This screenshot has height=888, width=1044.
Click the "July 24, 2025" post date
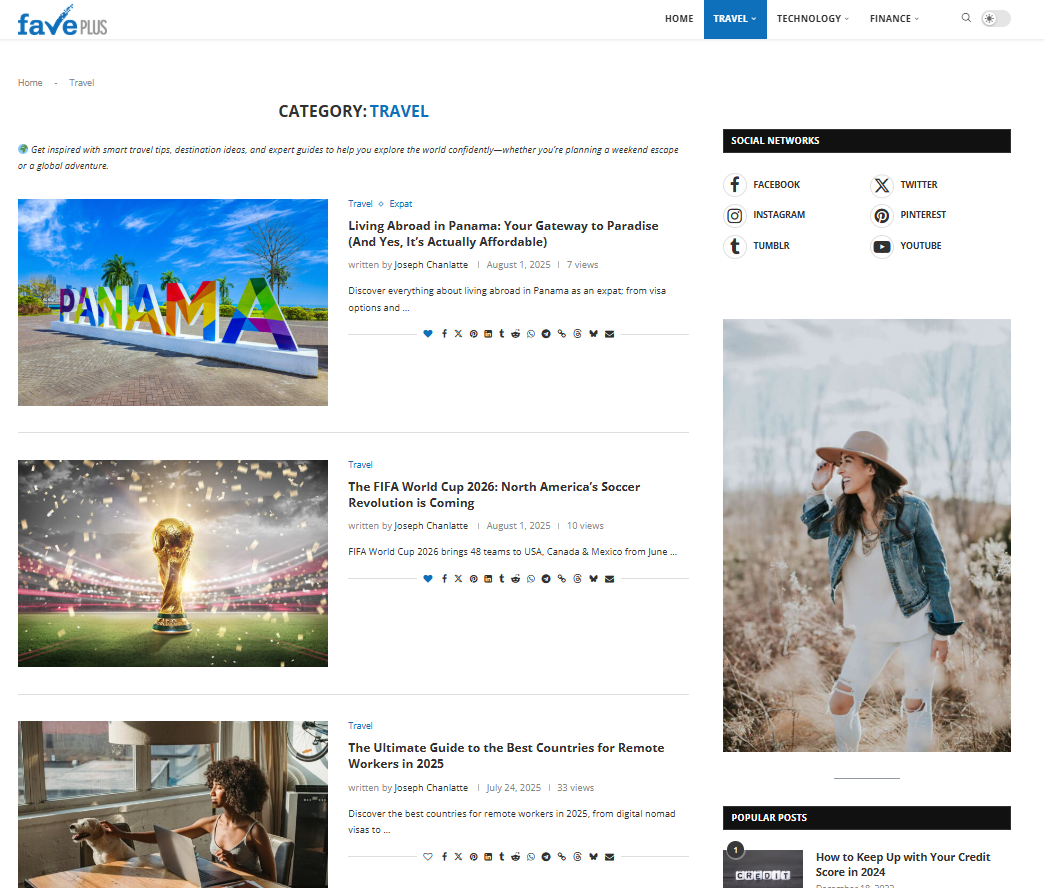(x=513, y=787)
